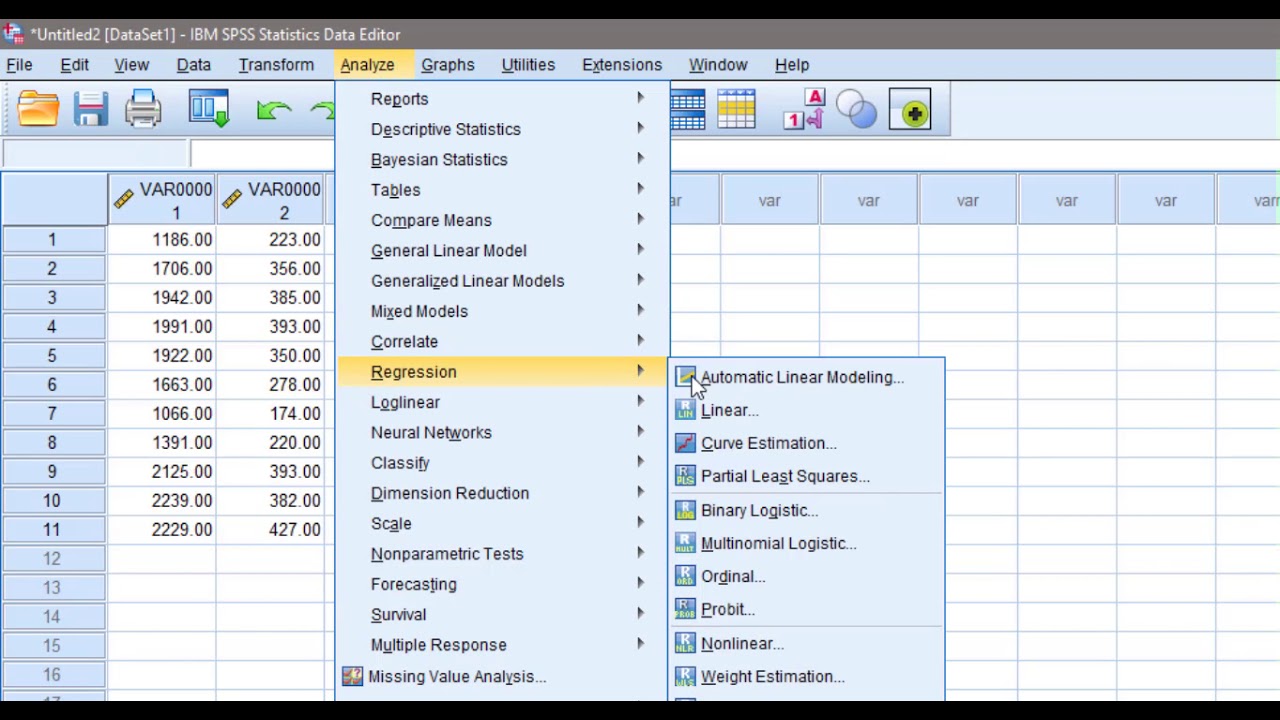Click the VAR00002 ruler scale icon

[x=231, y=200]
